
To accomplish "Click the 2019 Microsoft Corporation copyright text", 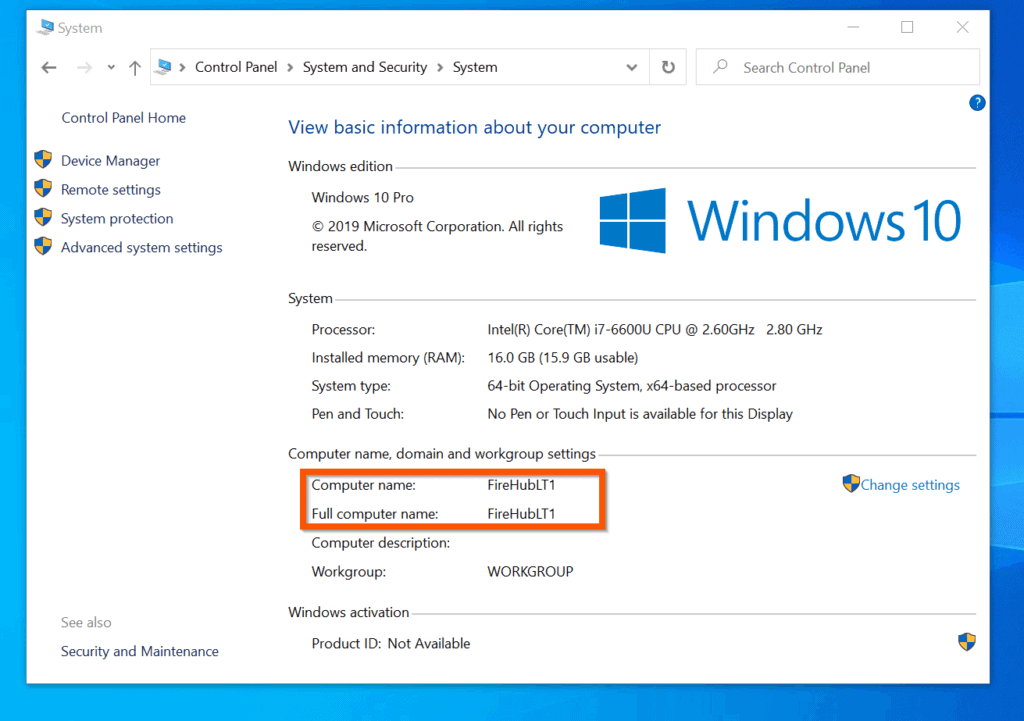I will click(437, 236).
